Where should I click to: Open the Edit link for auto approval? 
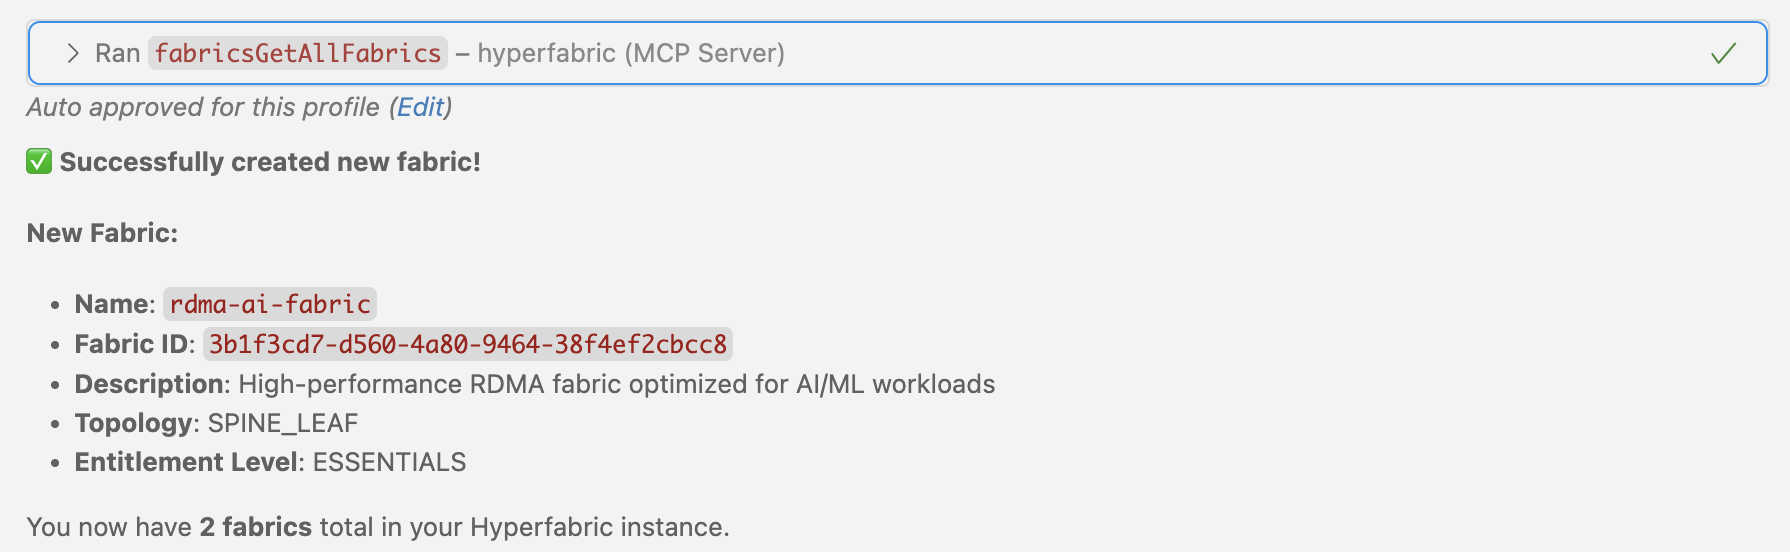pos(420,107)
